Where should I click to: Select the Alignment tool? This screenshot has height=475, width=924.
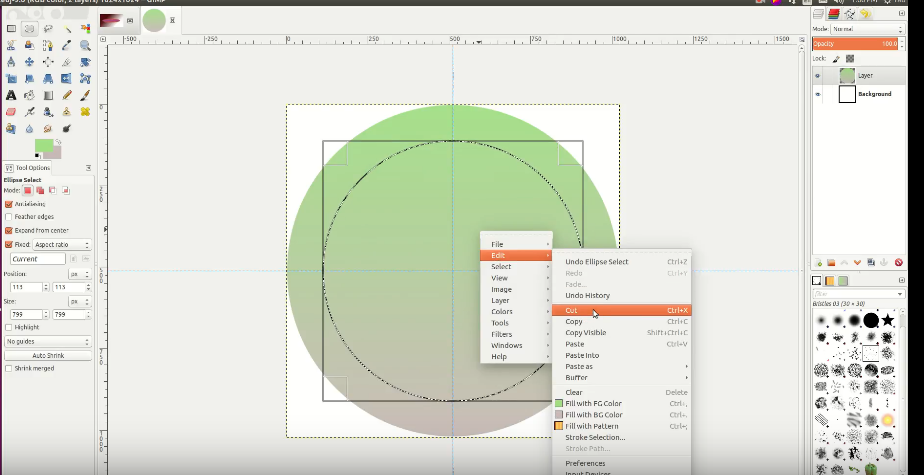tap(48, 62)
